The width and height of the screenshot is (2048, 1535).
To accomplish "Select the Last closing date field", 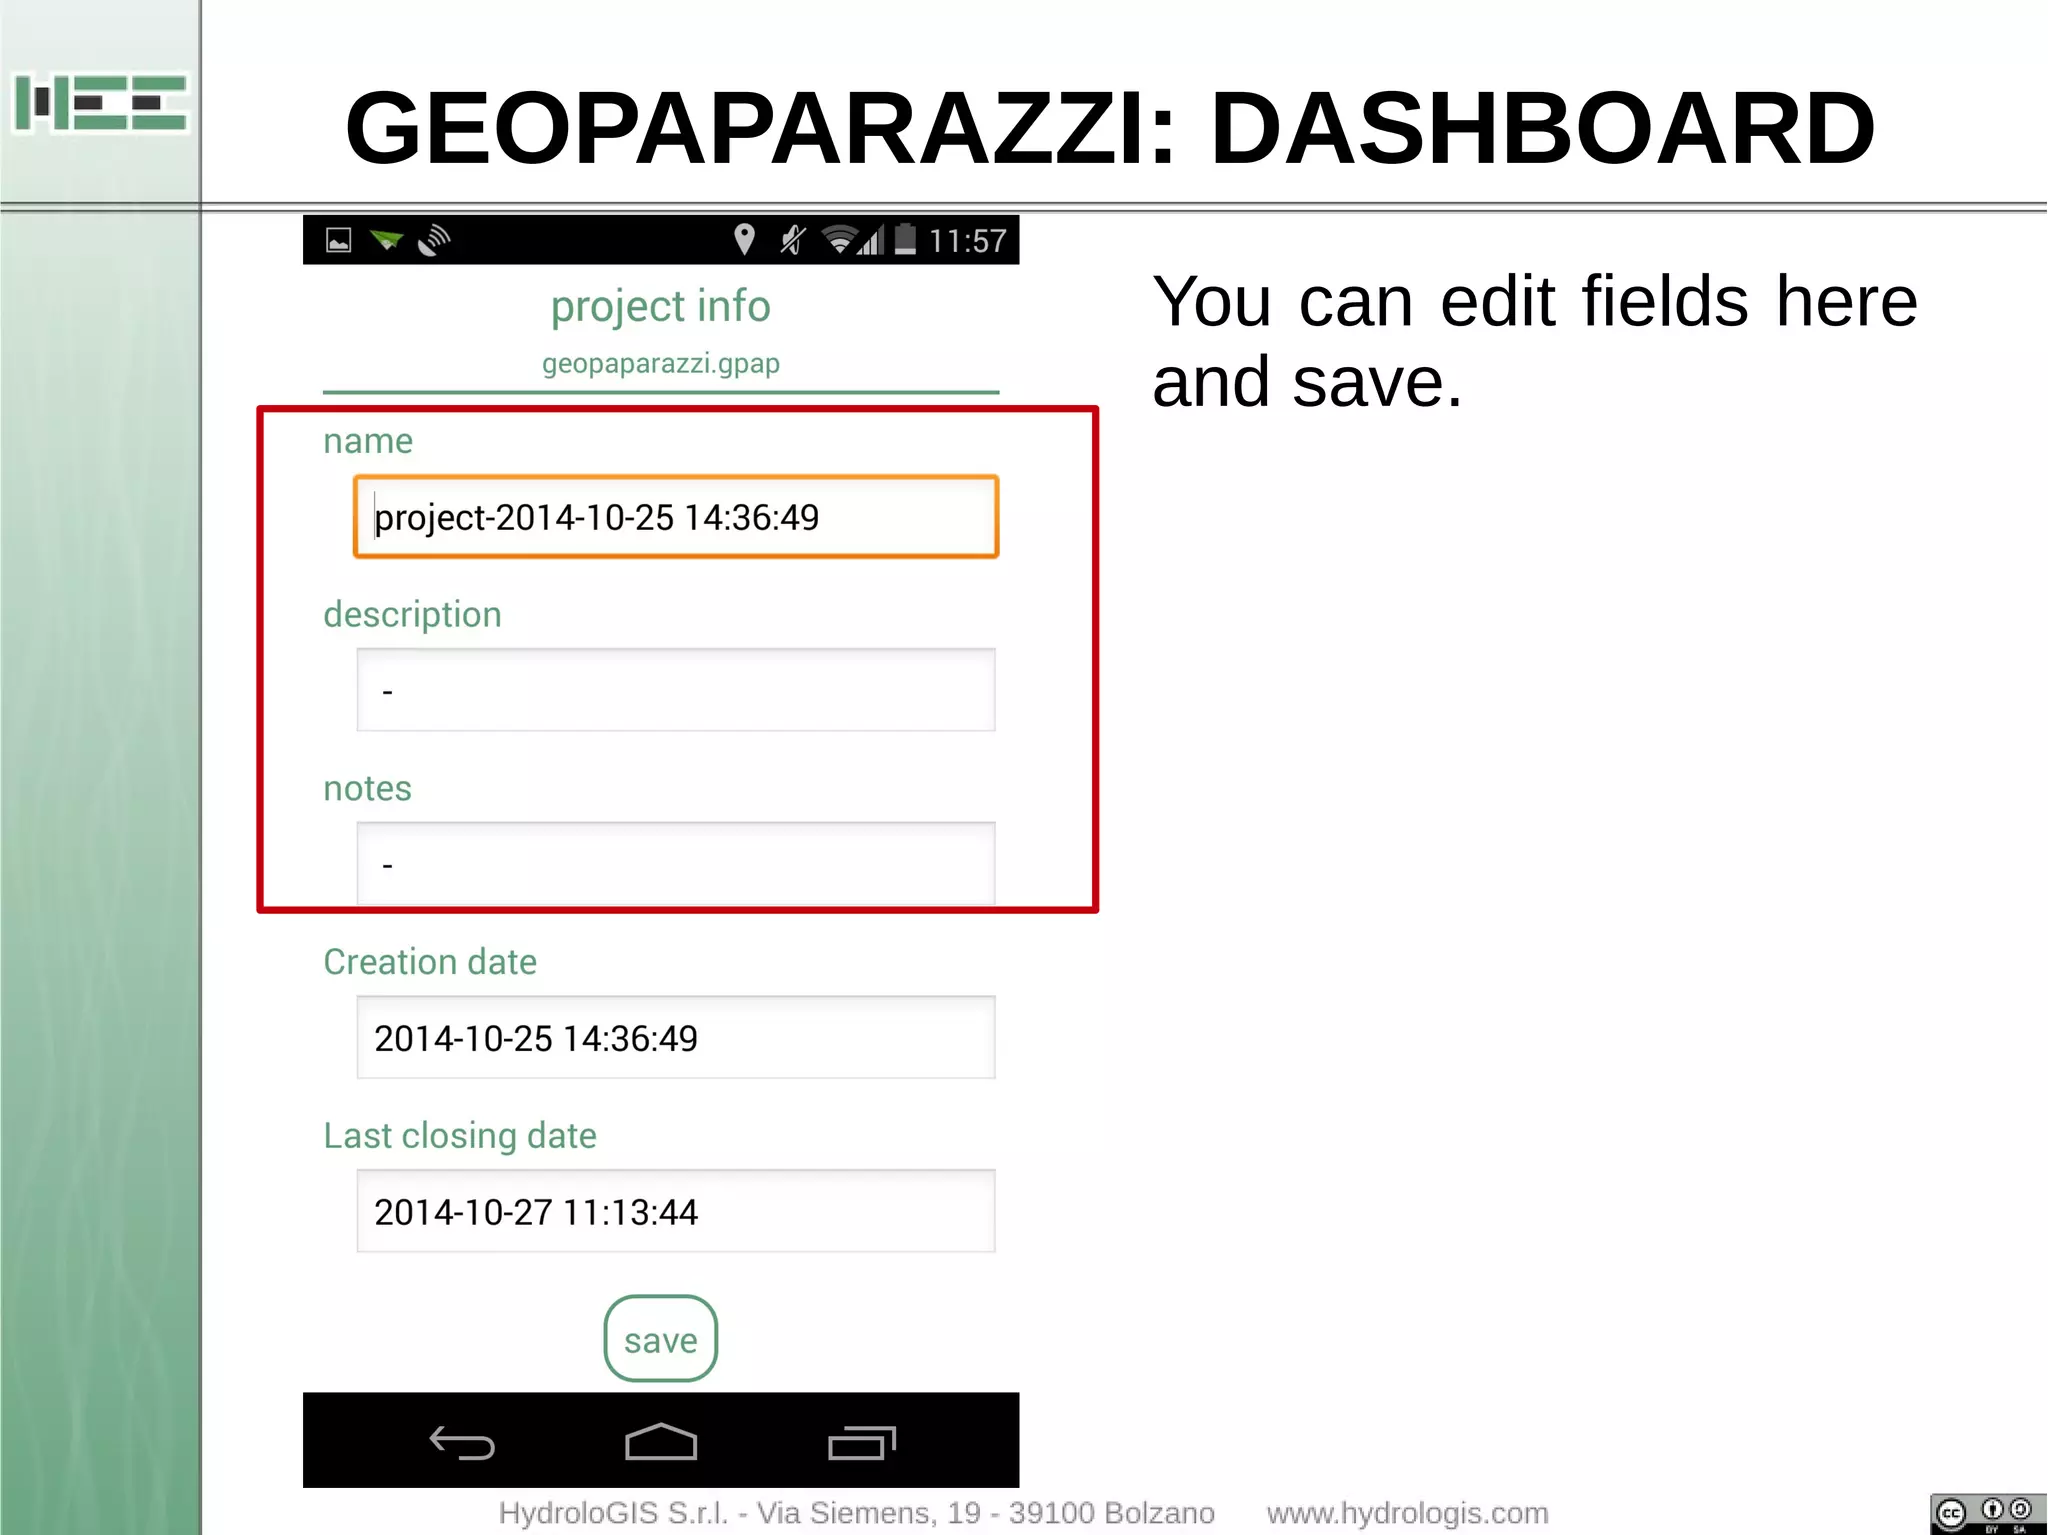I will pos(676,1211).
